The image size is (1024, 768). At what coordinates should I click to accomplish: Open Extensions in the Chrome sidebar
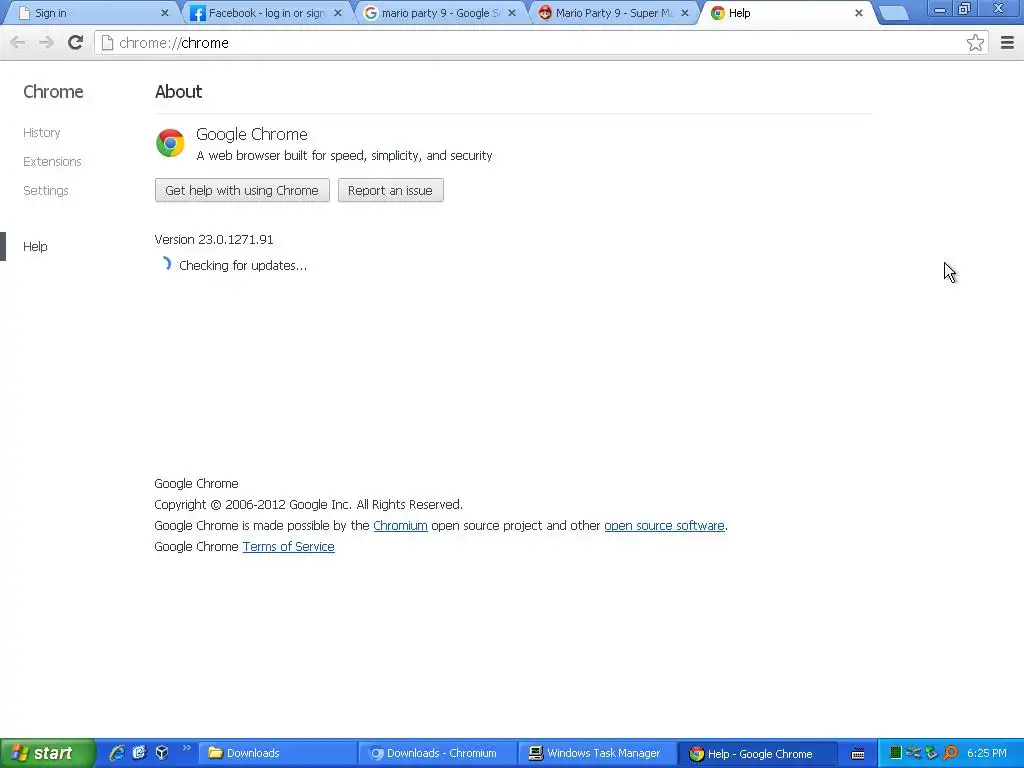[52, 161]
